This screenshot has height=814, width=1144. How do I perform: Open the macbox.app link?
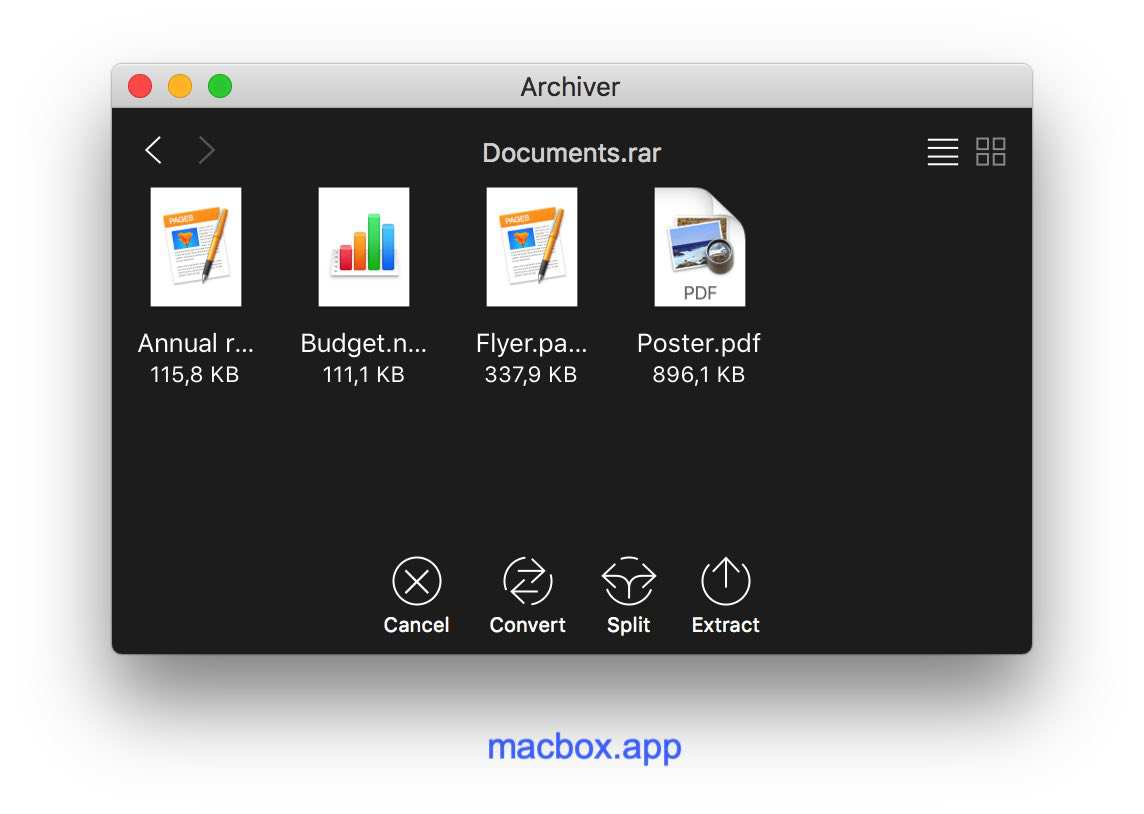584,748
